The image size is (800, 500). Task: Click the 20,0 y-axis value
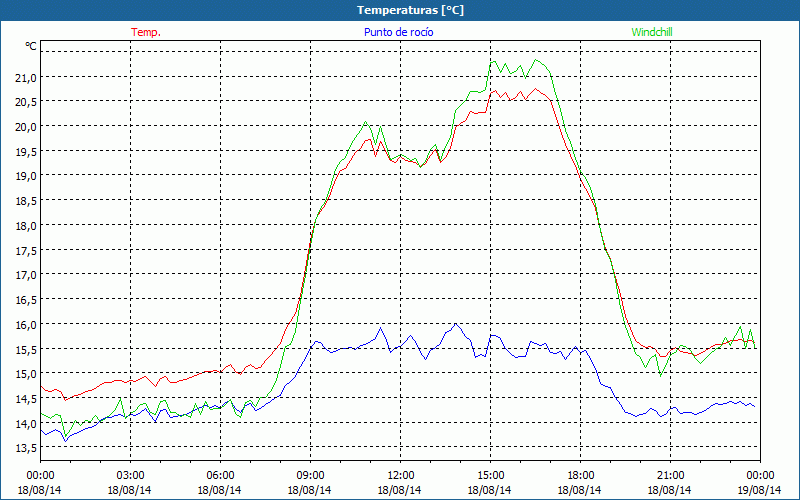(27, 127)
